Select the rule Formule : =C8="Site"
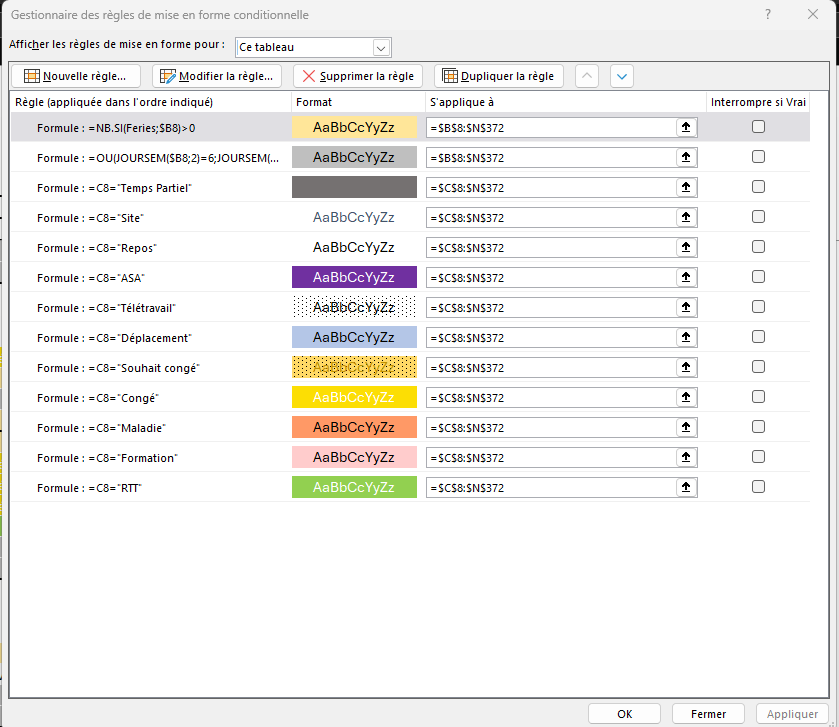This screenshot has height=727, width=839. [x=90, y=218]
